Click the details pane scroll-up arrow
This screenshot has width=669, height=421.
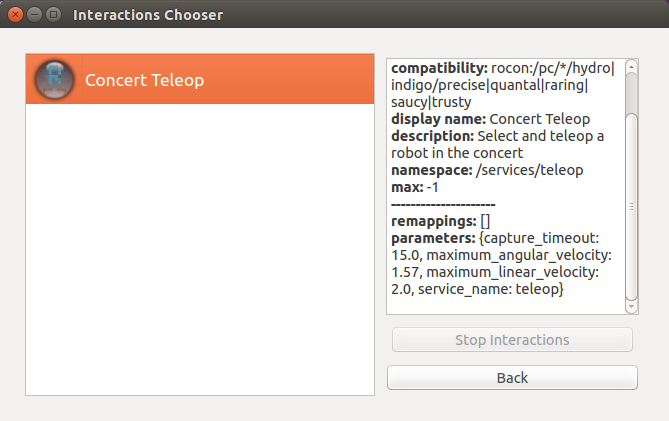coord(631,67)
